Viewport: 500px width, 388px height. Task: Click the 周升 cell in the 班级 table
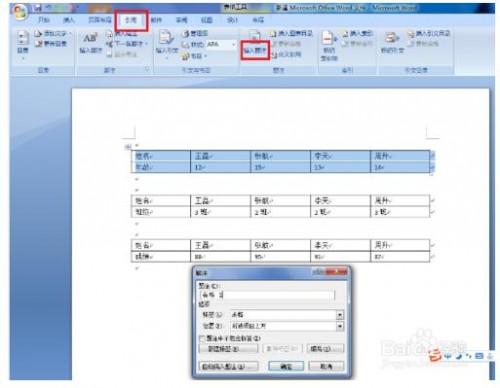point(400,201)
